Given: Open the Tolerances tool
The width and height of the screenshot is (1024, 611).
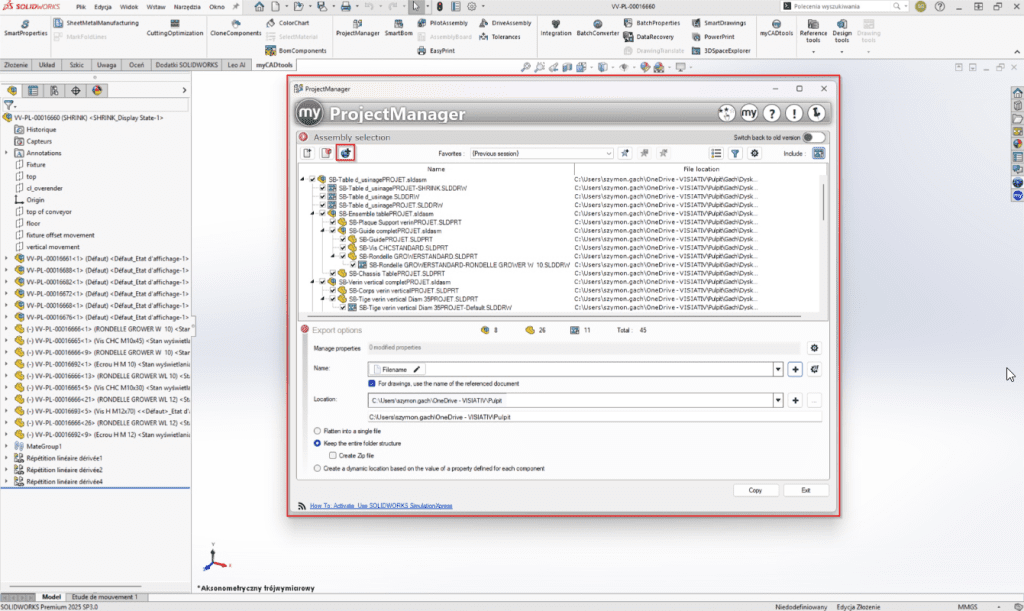Looking at the screenshot, I should click(x=500, y=37).
